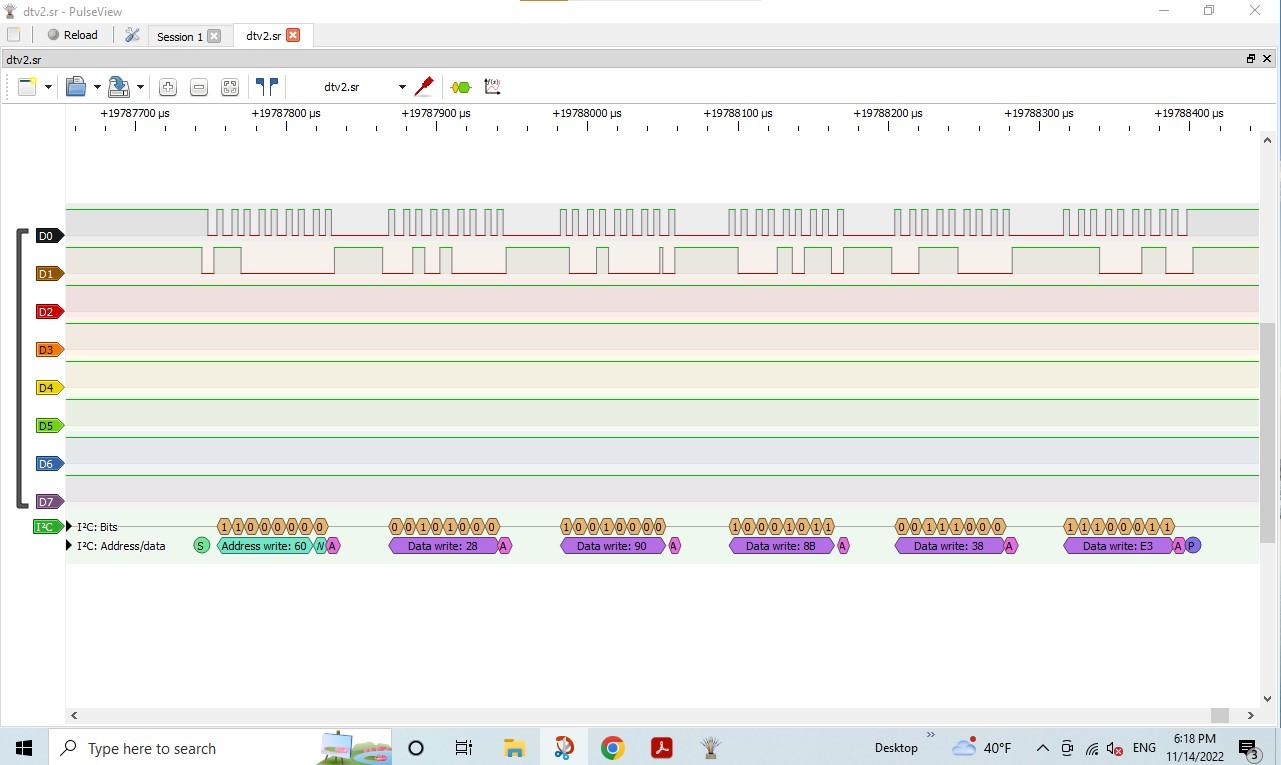Image resolution: width=1281 pixels, height=765 pixels.
Task: Click the horizontal scrollbar left arrow
Action: click(x=73, y=715)
